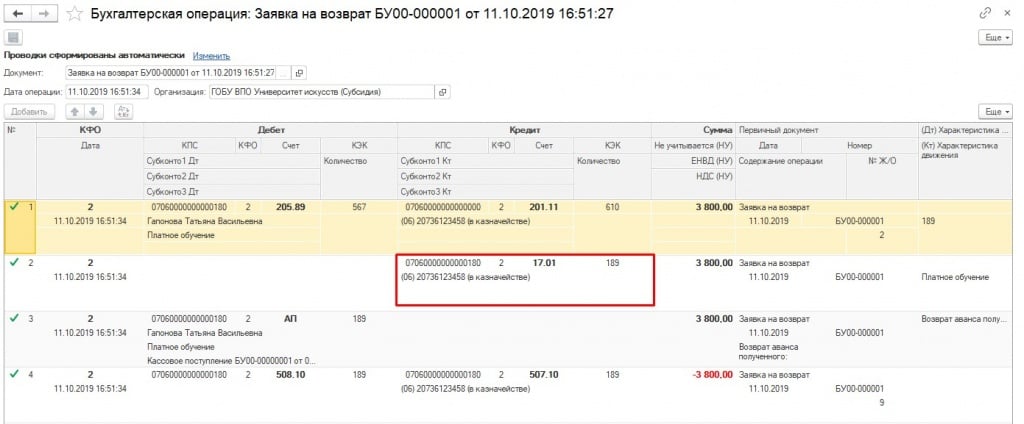Click the green checkmark in row 2
The height and width of the screenshot is (424, 1024).
tap(14, 263)
